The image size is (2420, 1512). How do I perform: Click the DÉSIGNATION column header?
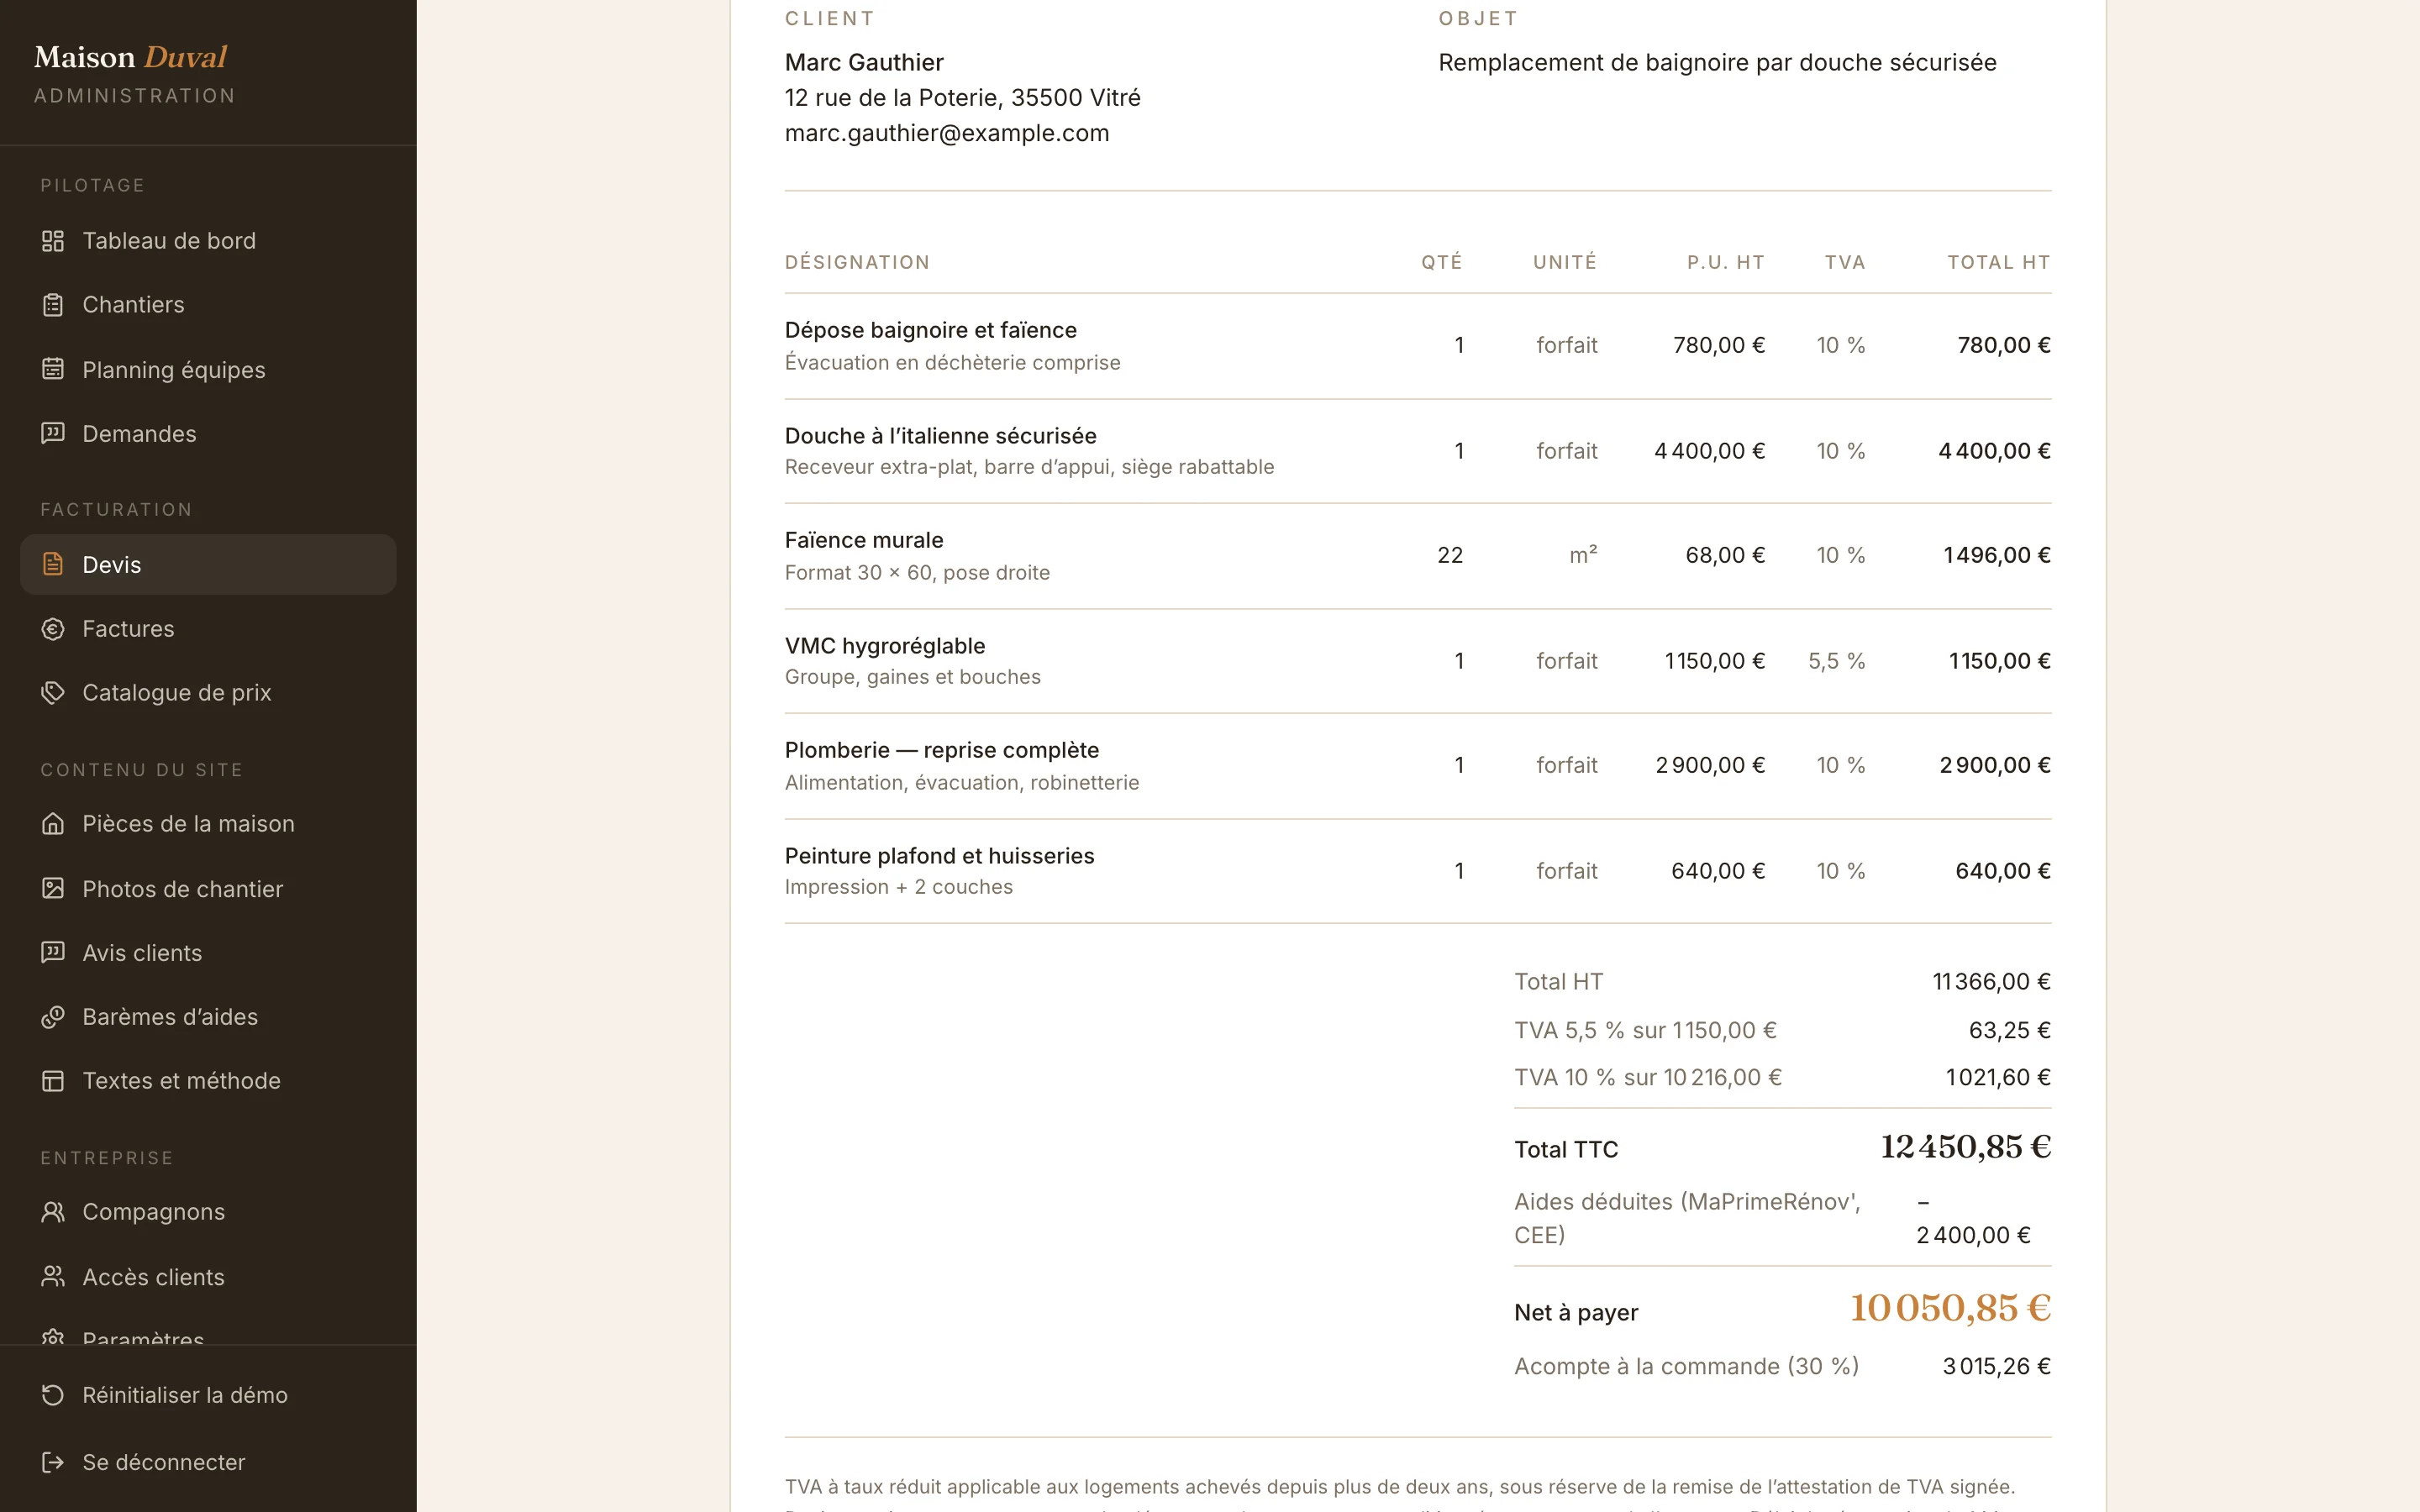coord(857,262)
